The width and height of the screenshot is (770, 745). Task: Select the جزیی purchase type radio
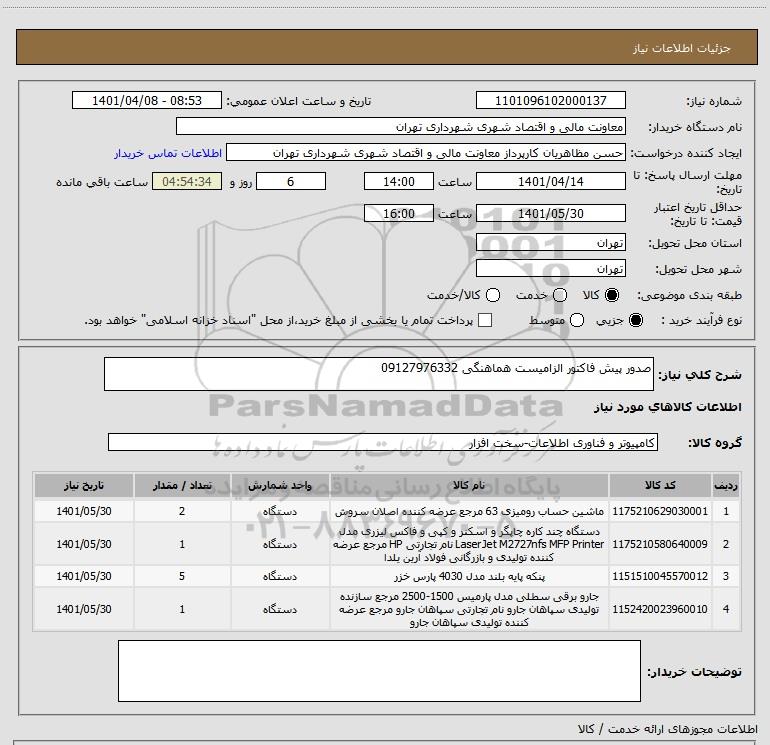pos(635,320)
